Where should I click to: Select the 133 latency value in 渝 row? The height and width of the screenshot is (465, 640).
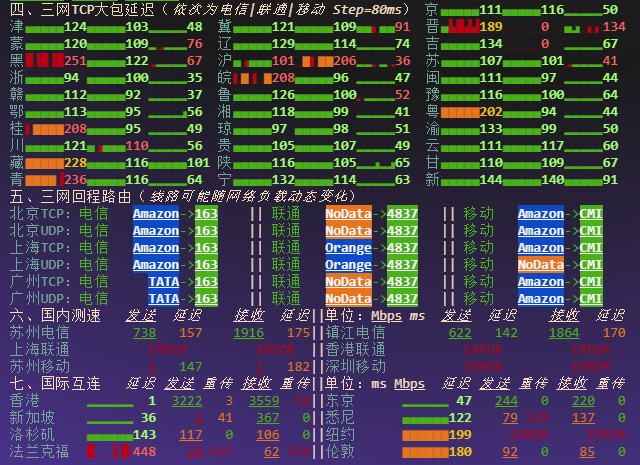(x=491, y=129)
